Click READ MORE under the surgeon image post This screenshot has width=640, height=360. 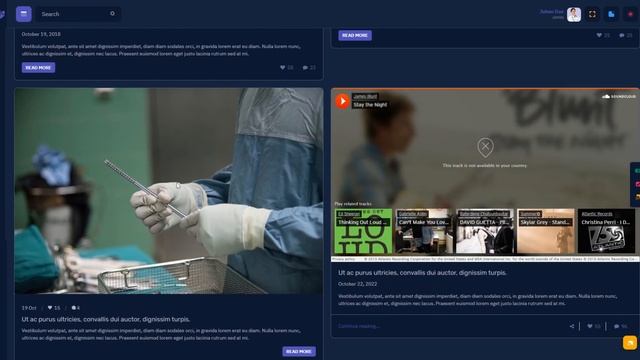299,351
